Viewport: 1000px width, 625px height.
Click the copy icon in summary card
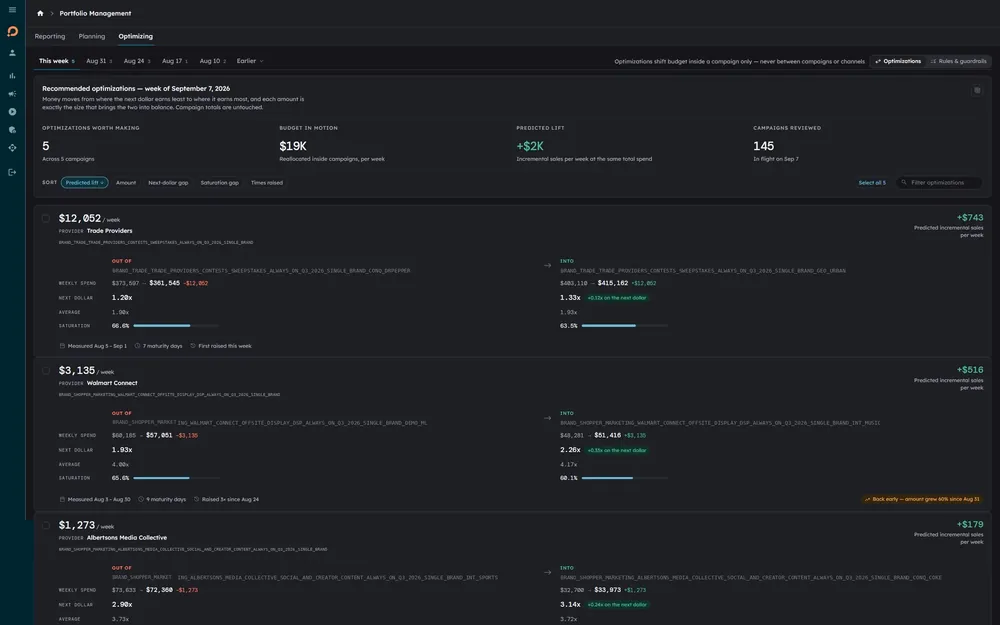pyautogui.click(x=976, y=91)
